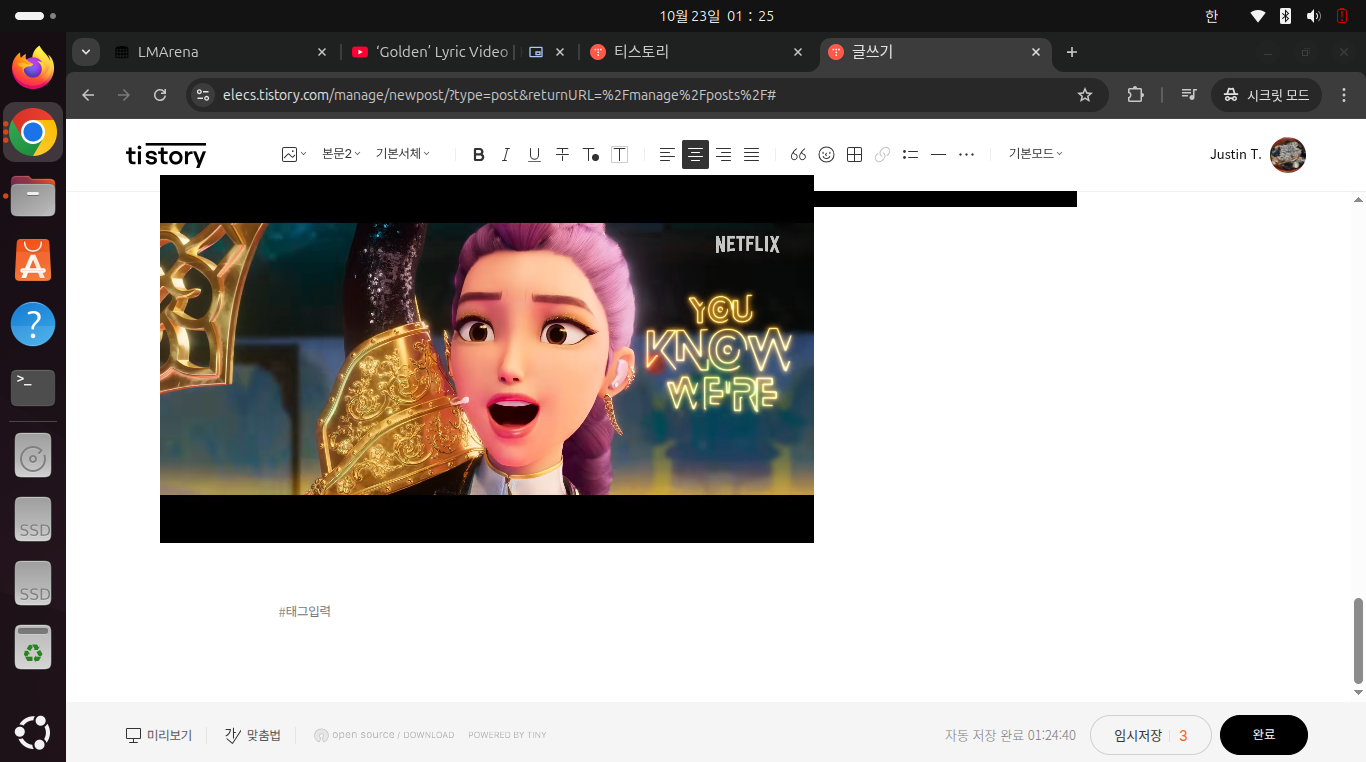This screenshot has height=762, width=1366.
Task: Open Terminal from the dock
Action: pos(33,388)
